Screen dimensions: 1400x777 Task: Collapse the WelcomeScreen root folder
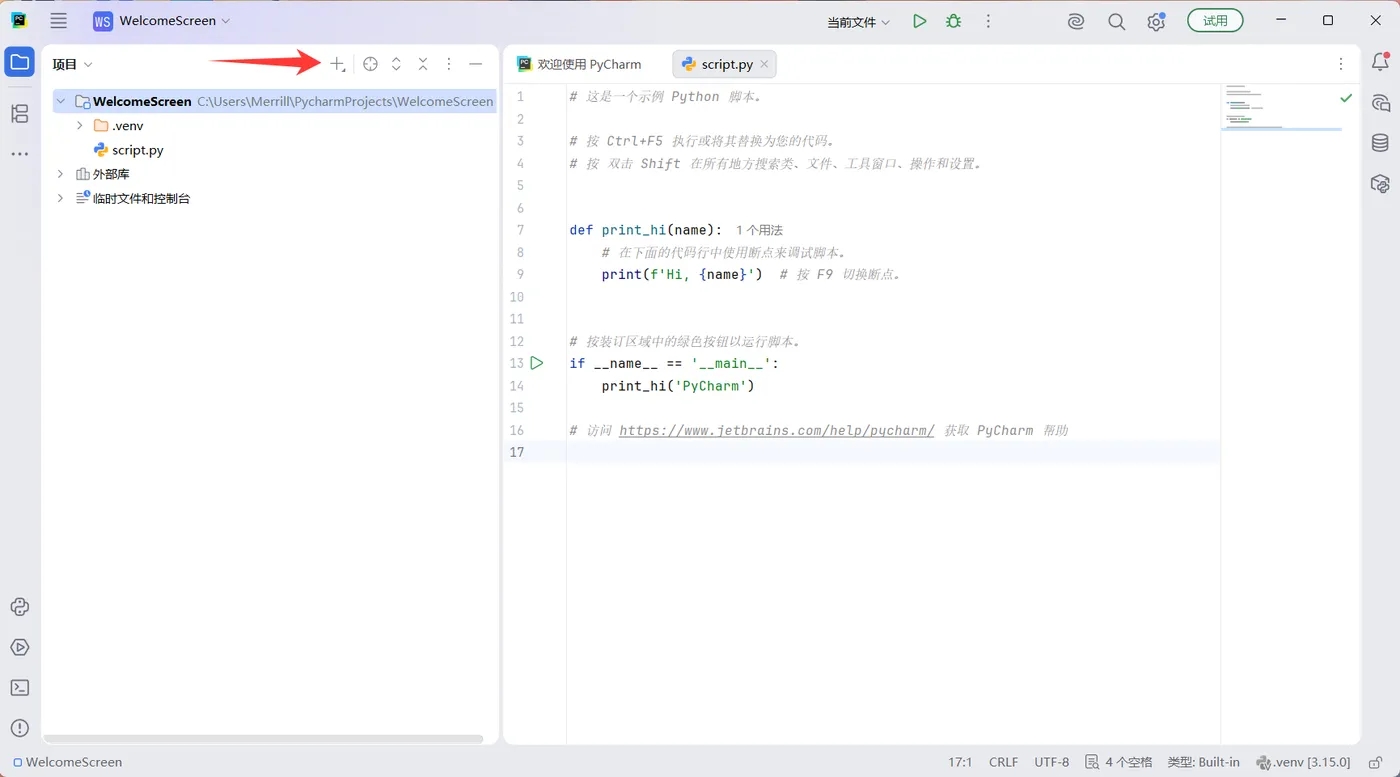tap(61, 101)
